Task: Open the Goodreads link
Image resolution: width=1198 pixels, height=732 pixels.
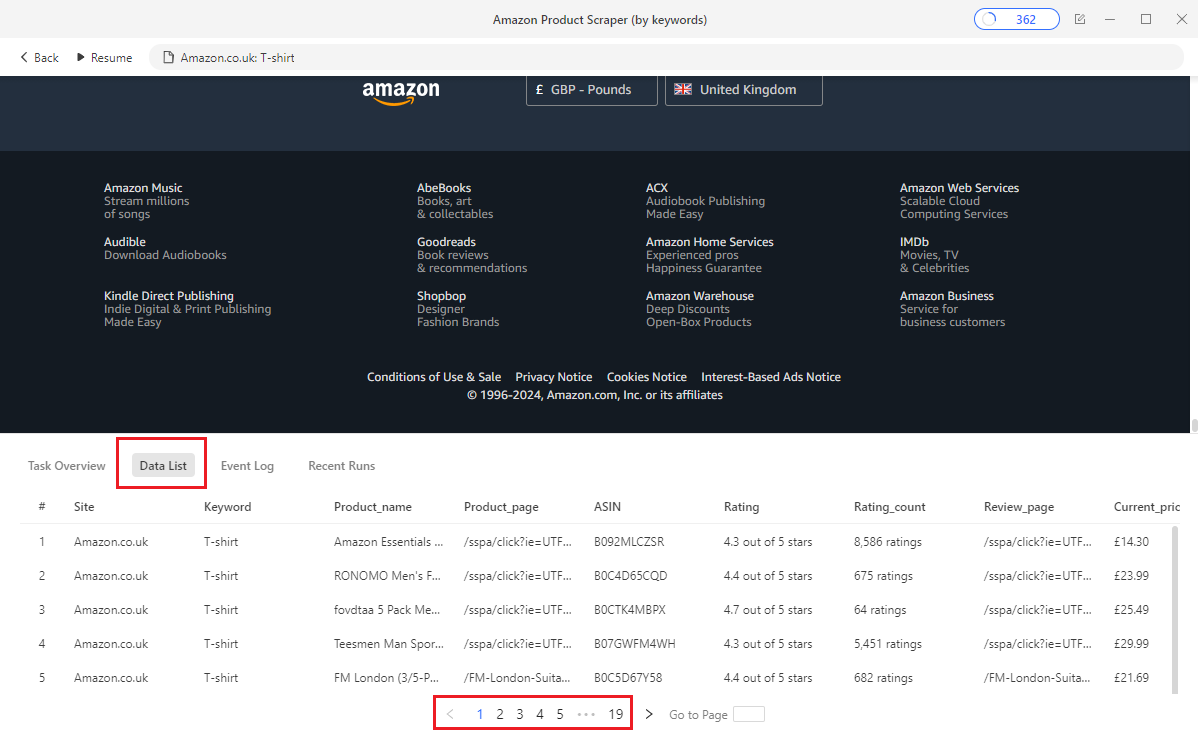Action: point(446,241)
